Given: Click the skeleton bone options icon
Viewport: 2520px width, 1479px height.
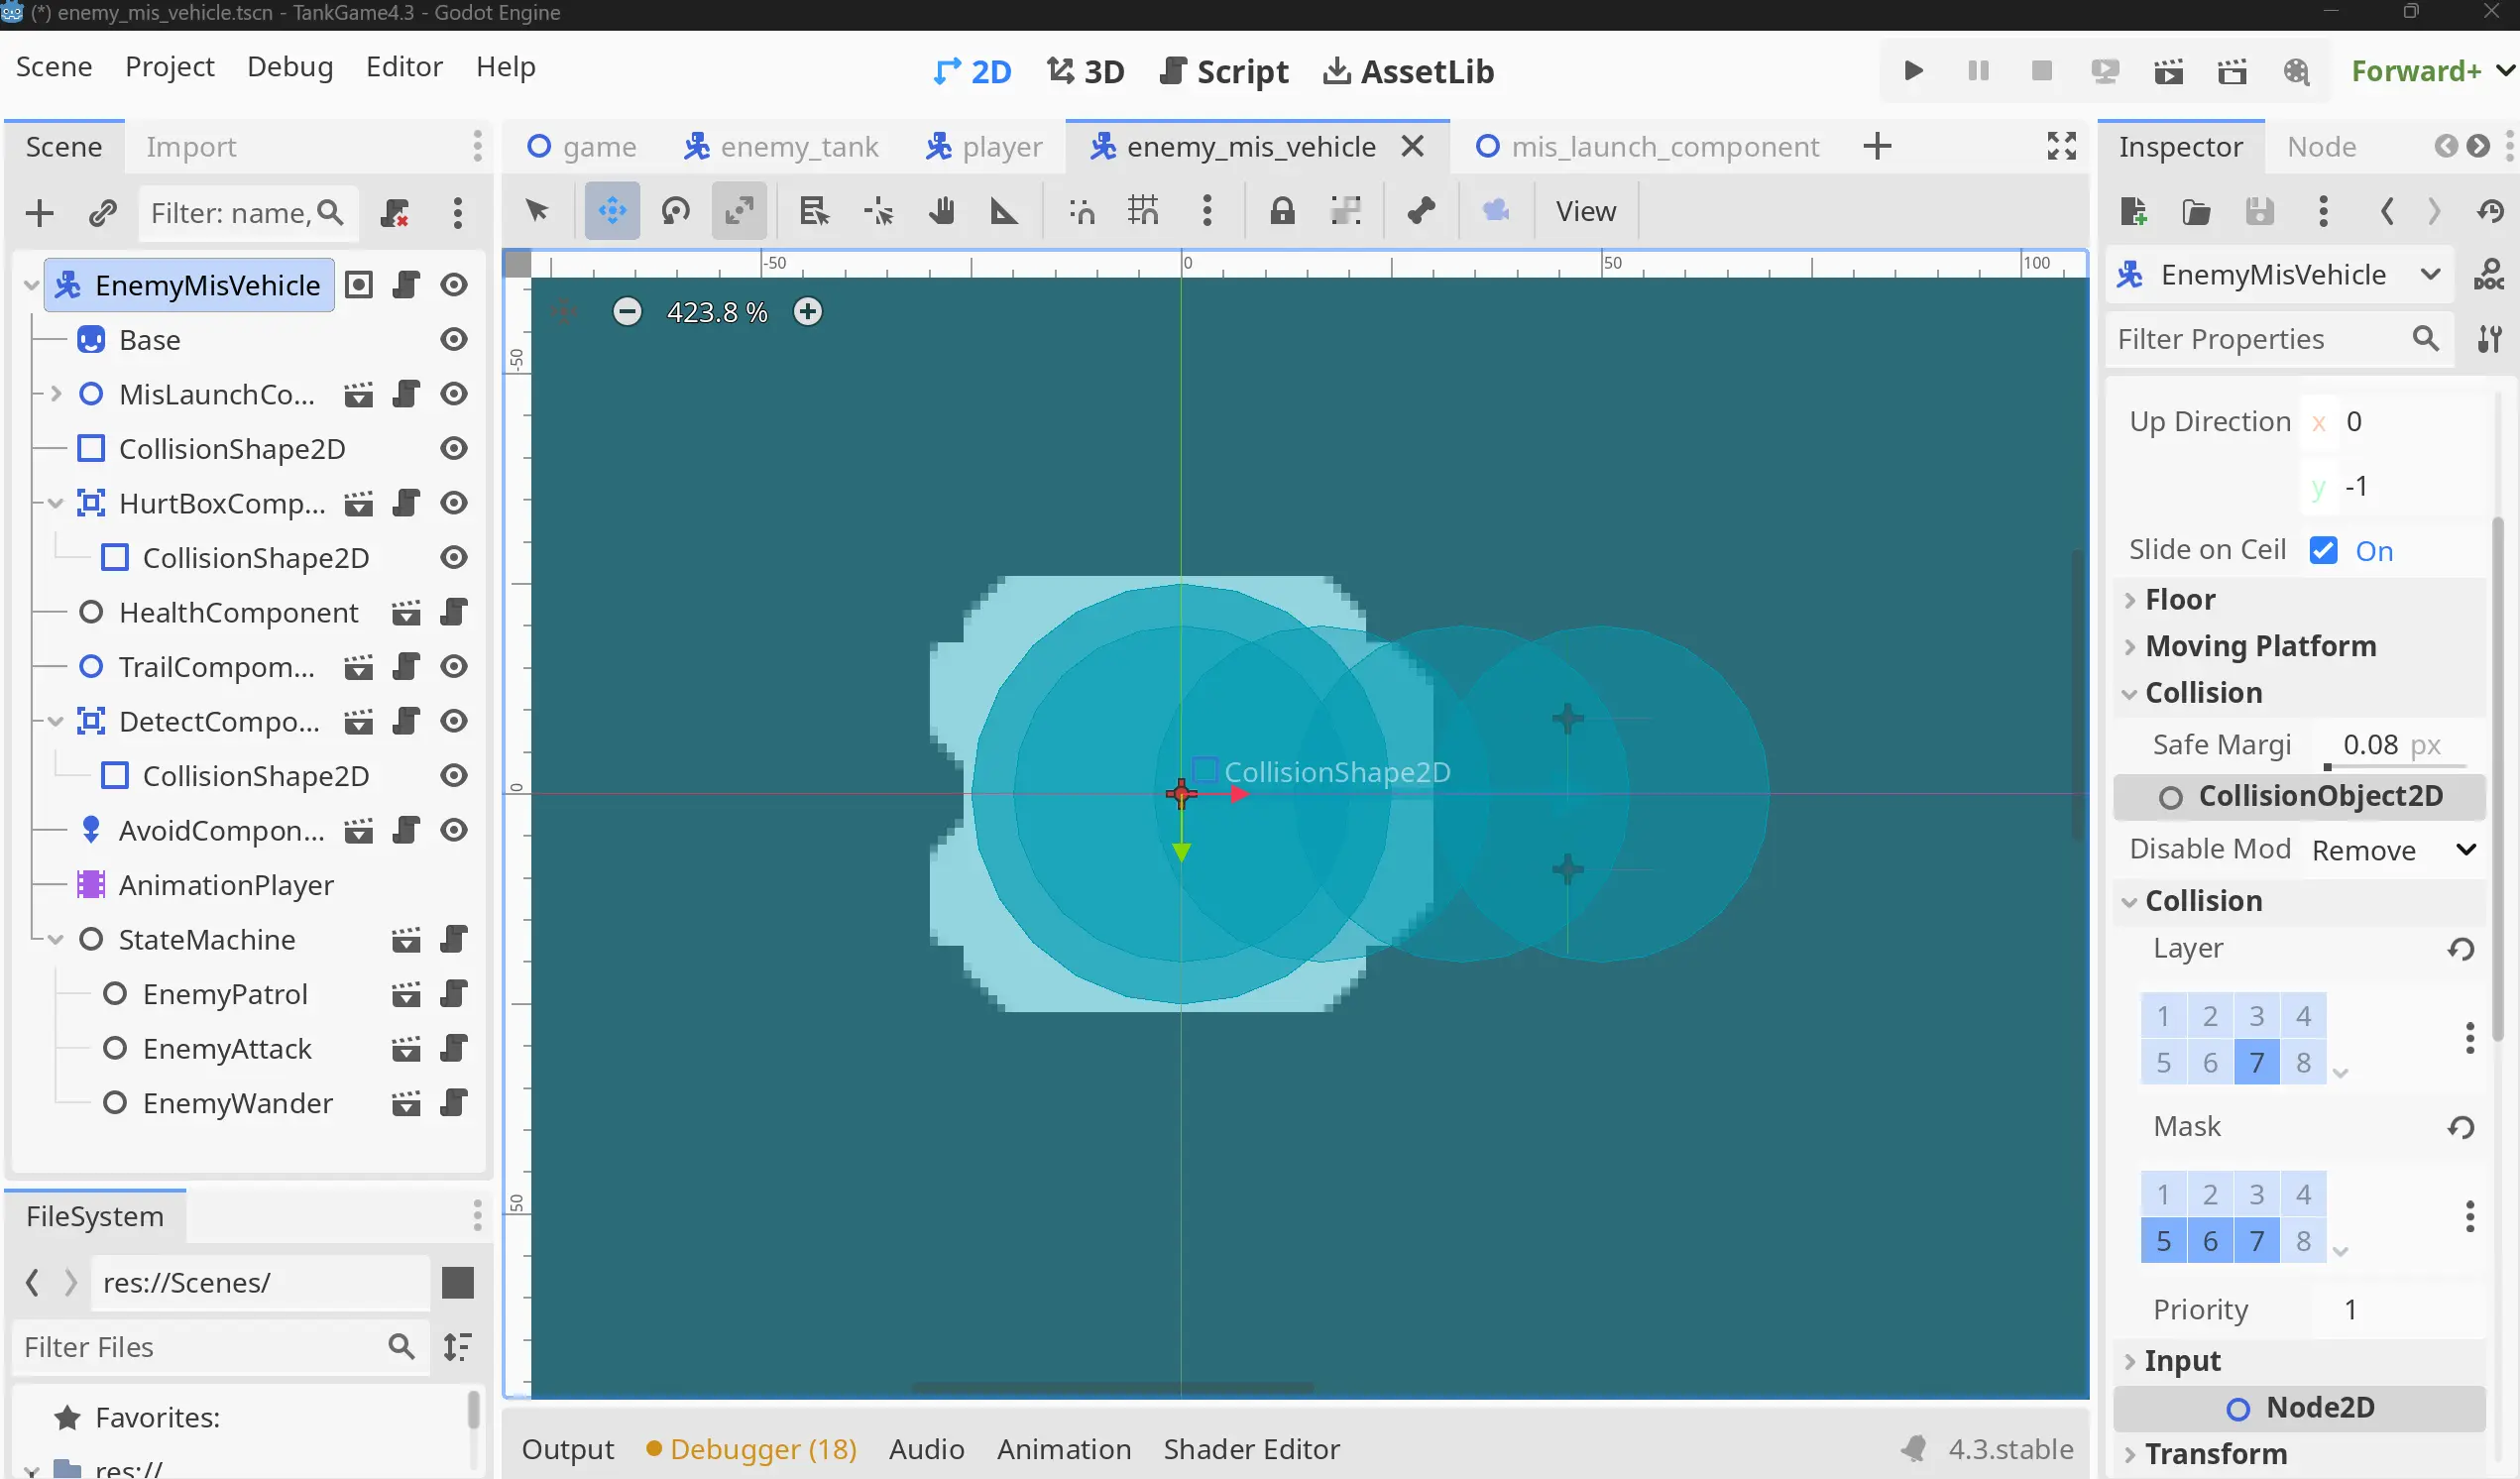Looking at the screenshot, I should pyautogui.click(x=1421, y=211).
